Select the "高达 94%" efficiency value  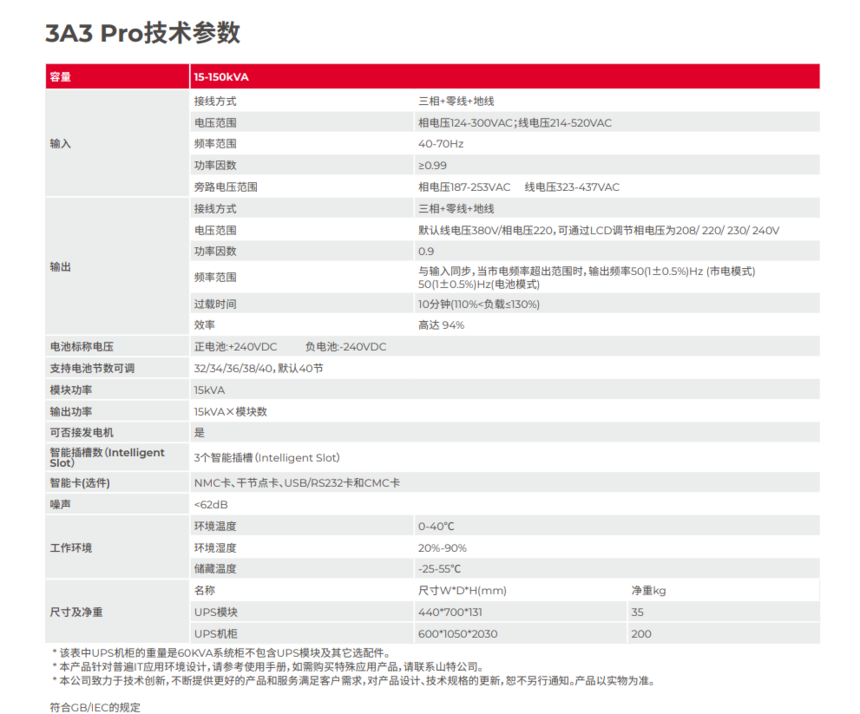tap(441, 325)
